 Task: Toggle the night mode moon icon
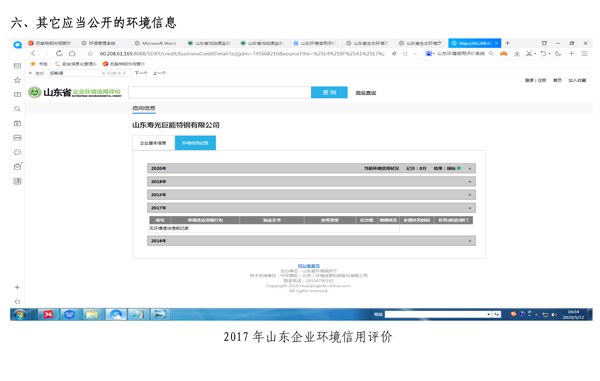click(x=558, y=54)
